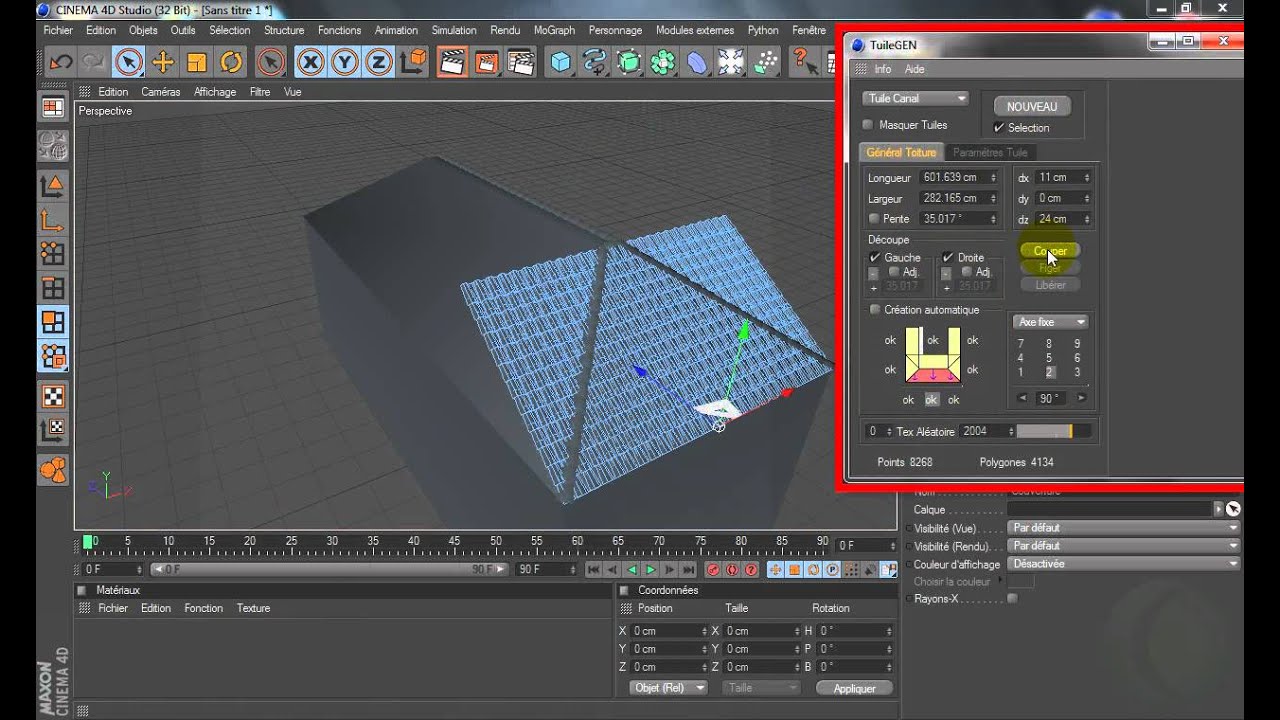The width and height of the screenshot is (1280, 720).
Task: Toggle the Rayons-X checkbox
Action: click(x=1012, y=599)
